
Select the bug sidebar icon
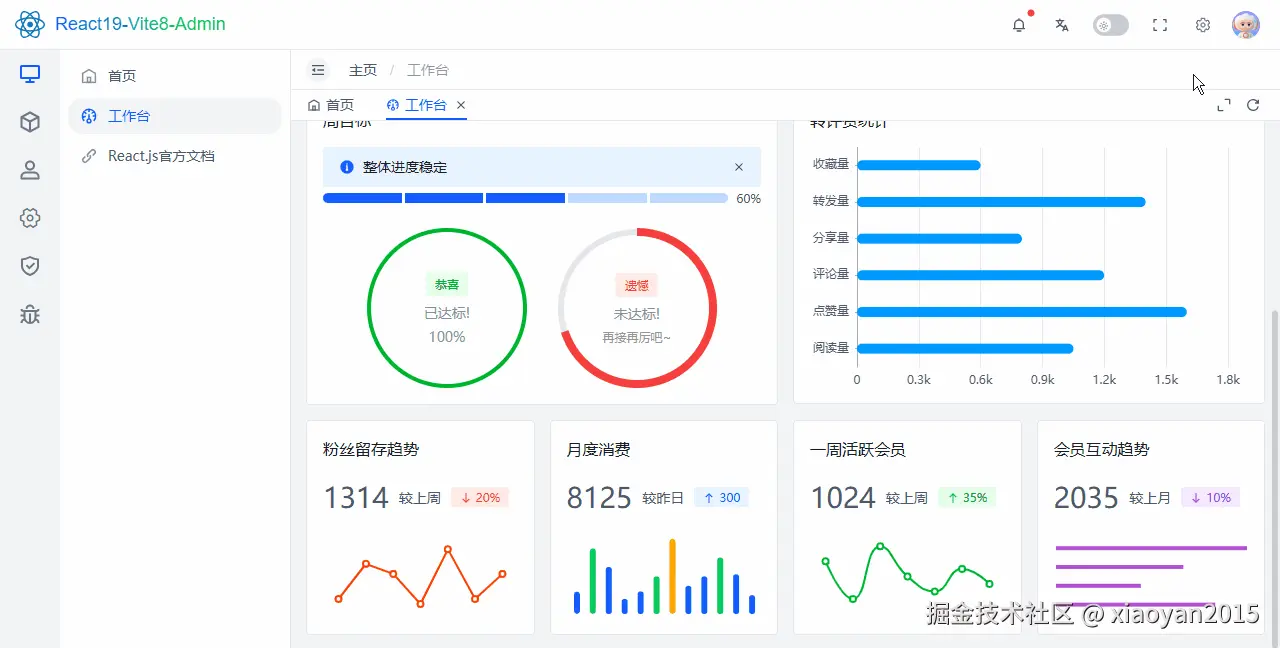coord(30,314)
